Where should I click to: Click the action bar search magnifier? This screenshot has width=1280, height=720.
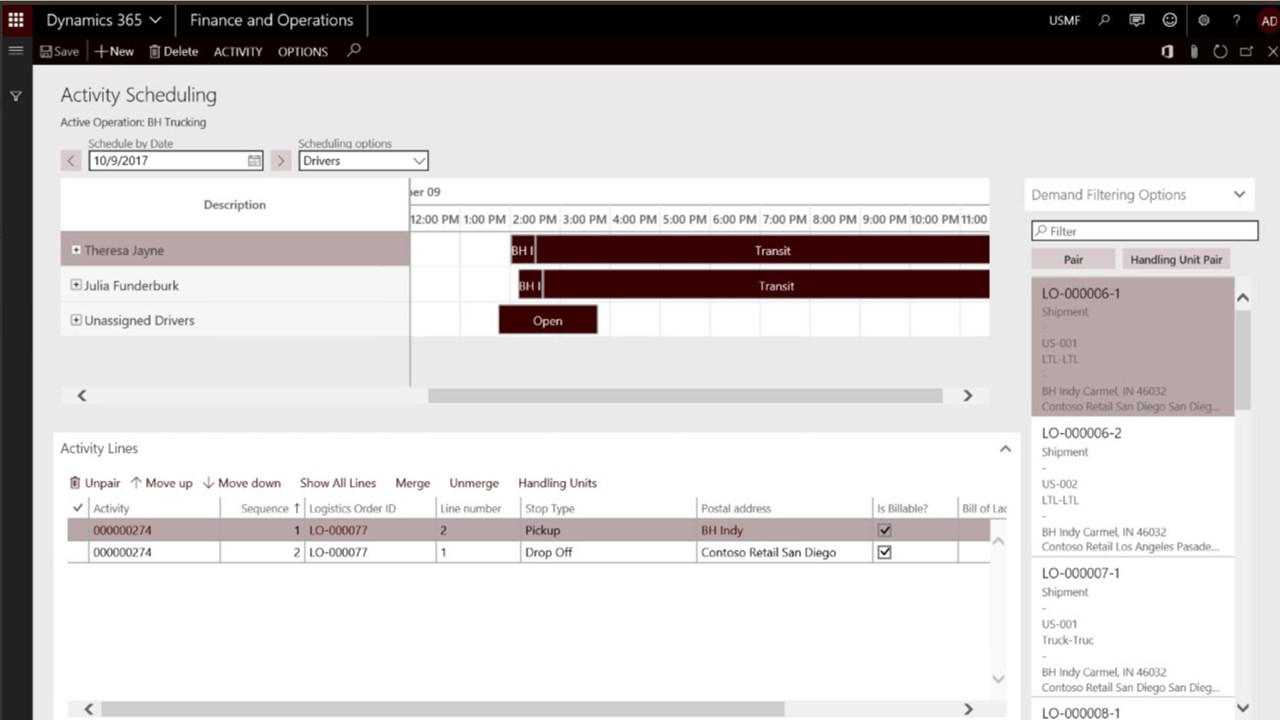(353, 50)
